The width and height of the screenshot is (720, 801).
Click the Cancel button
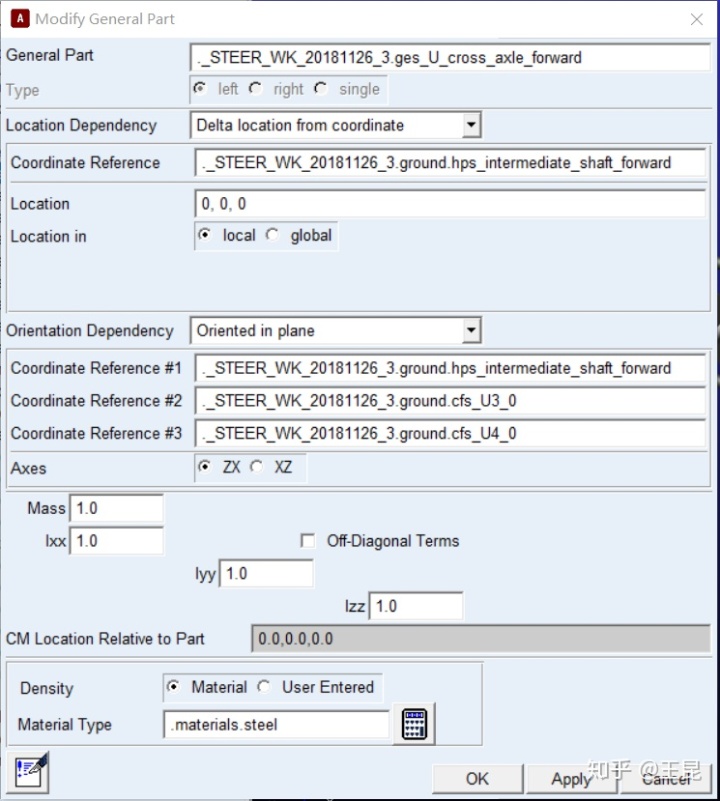(x=666, y=778)
